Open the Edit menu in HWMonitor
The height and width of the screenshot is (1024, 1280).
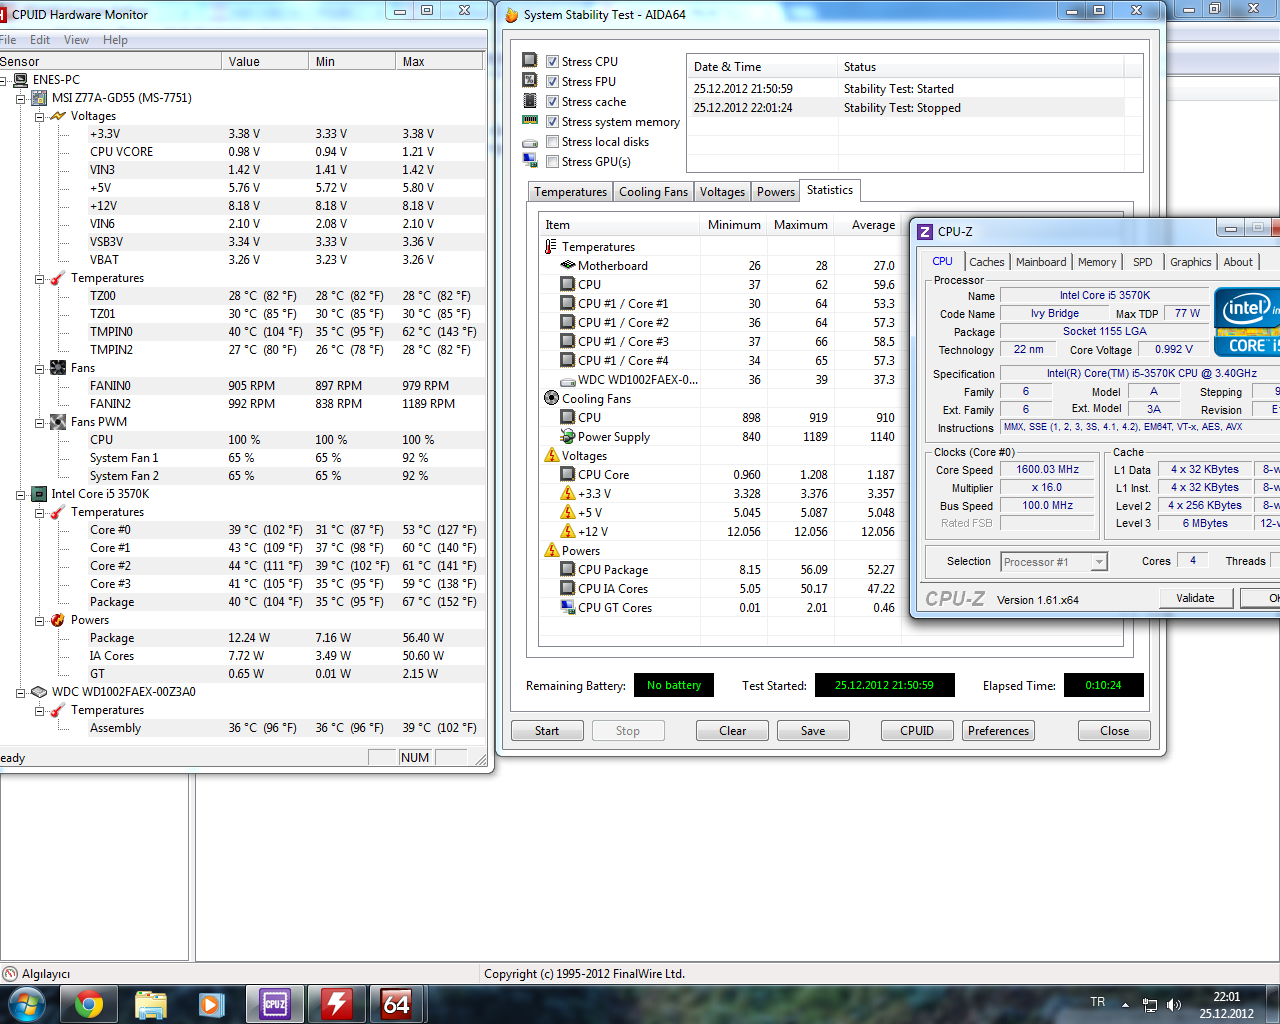[40, 40]
